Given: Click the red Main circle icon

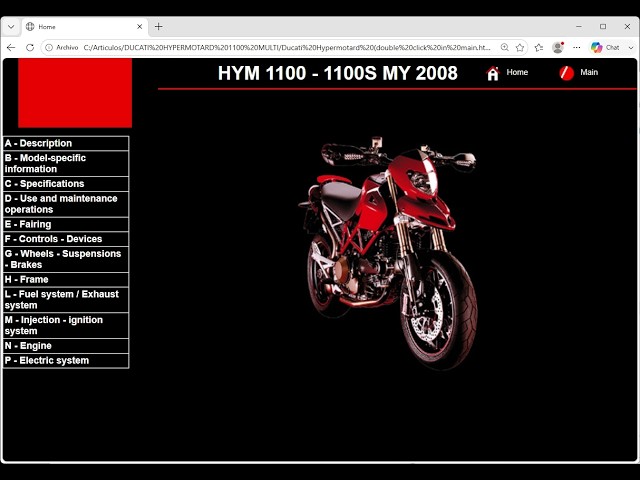Looking at the screenshot, I should pos(566,73).
